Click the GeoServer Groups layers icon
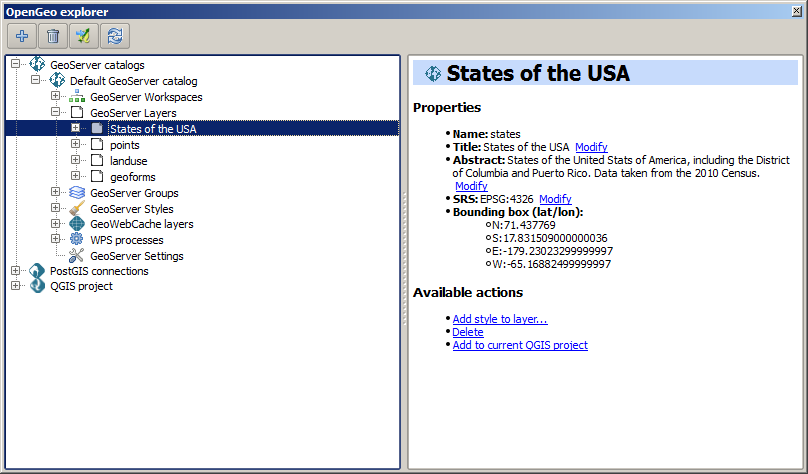The image size is (808, 474). click(77, 193)
